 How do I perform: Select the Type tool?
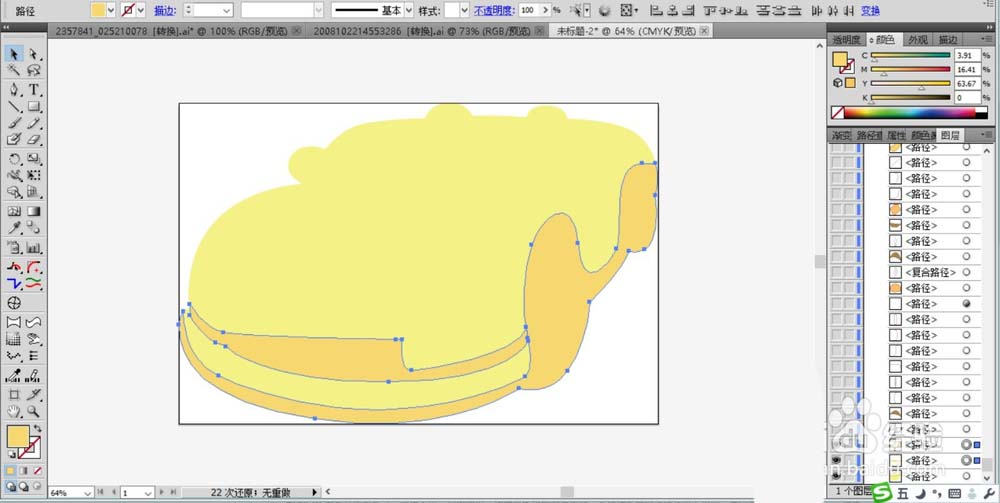(34, 89)
